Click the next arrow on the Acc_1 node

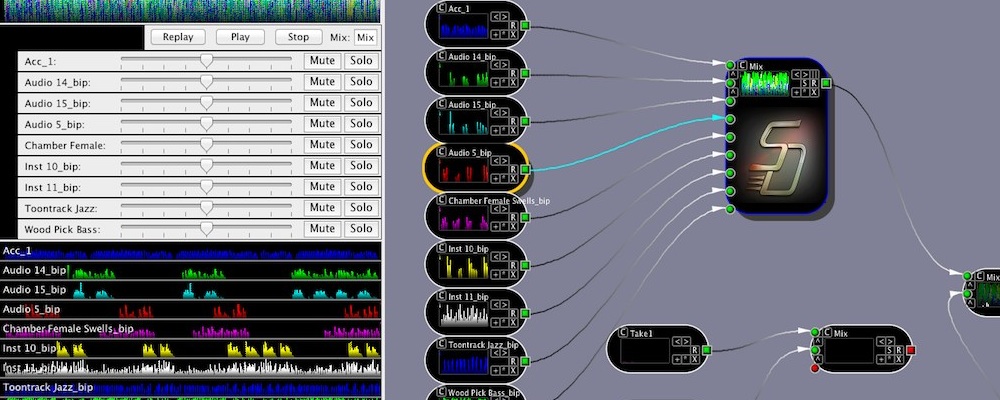point(504,17)
